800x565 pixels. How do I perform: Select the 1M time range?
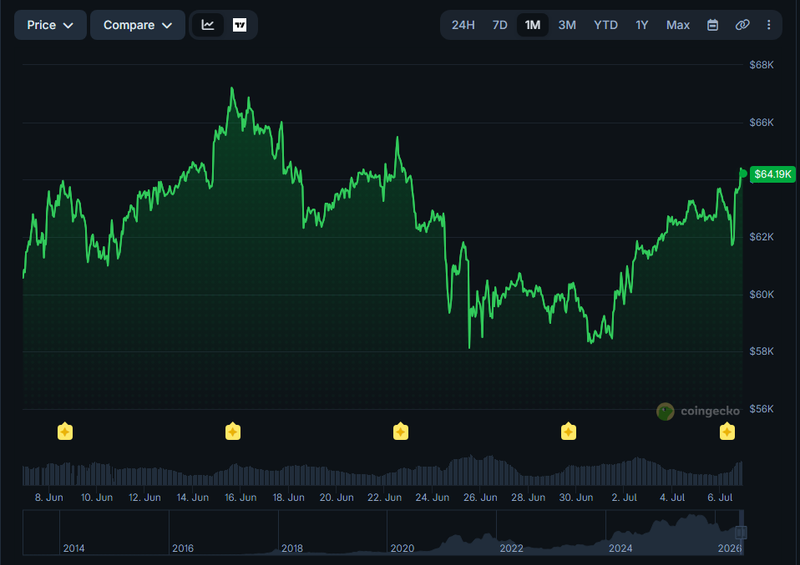point(533,25)
